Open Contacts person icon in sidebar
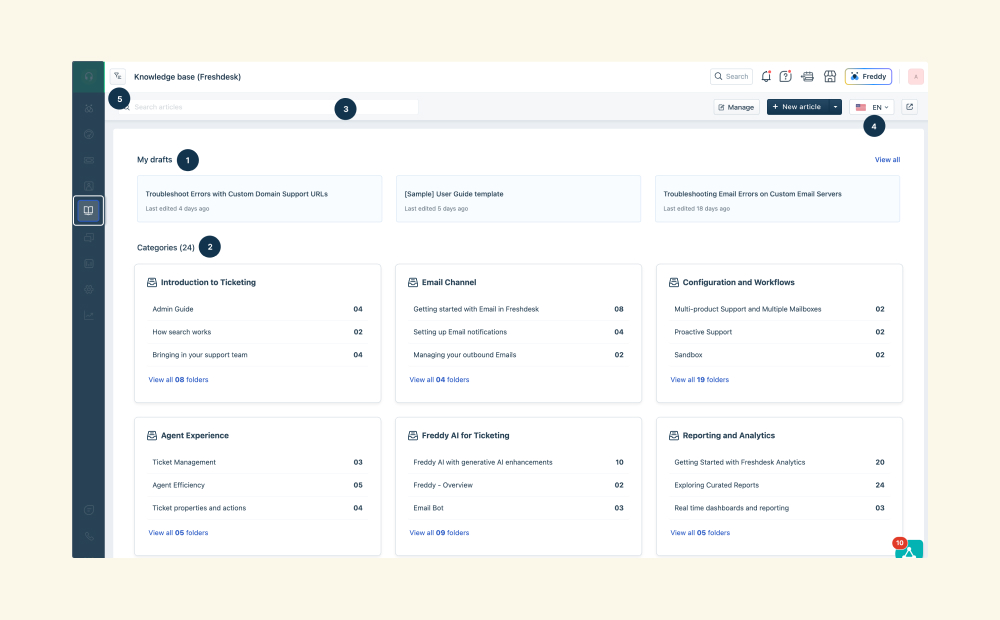 click(89, 186)
